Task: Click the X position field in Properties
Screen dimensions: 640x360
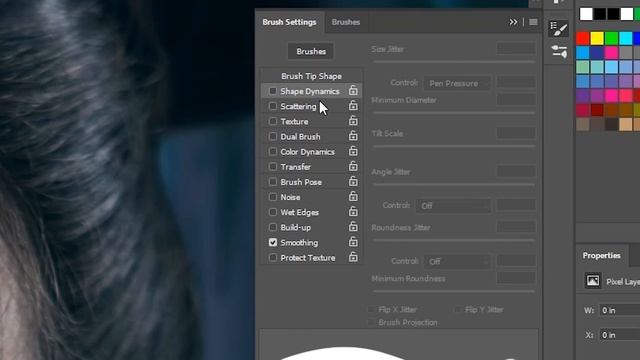Action: point(619,335)
